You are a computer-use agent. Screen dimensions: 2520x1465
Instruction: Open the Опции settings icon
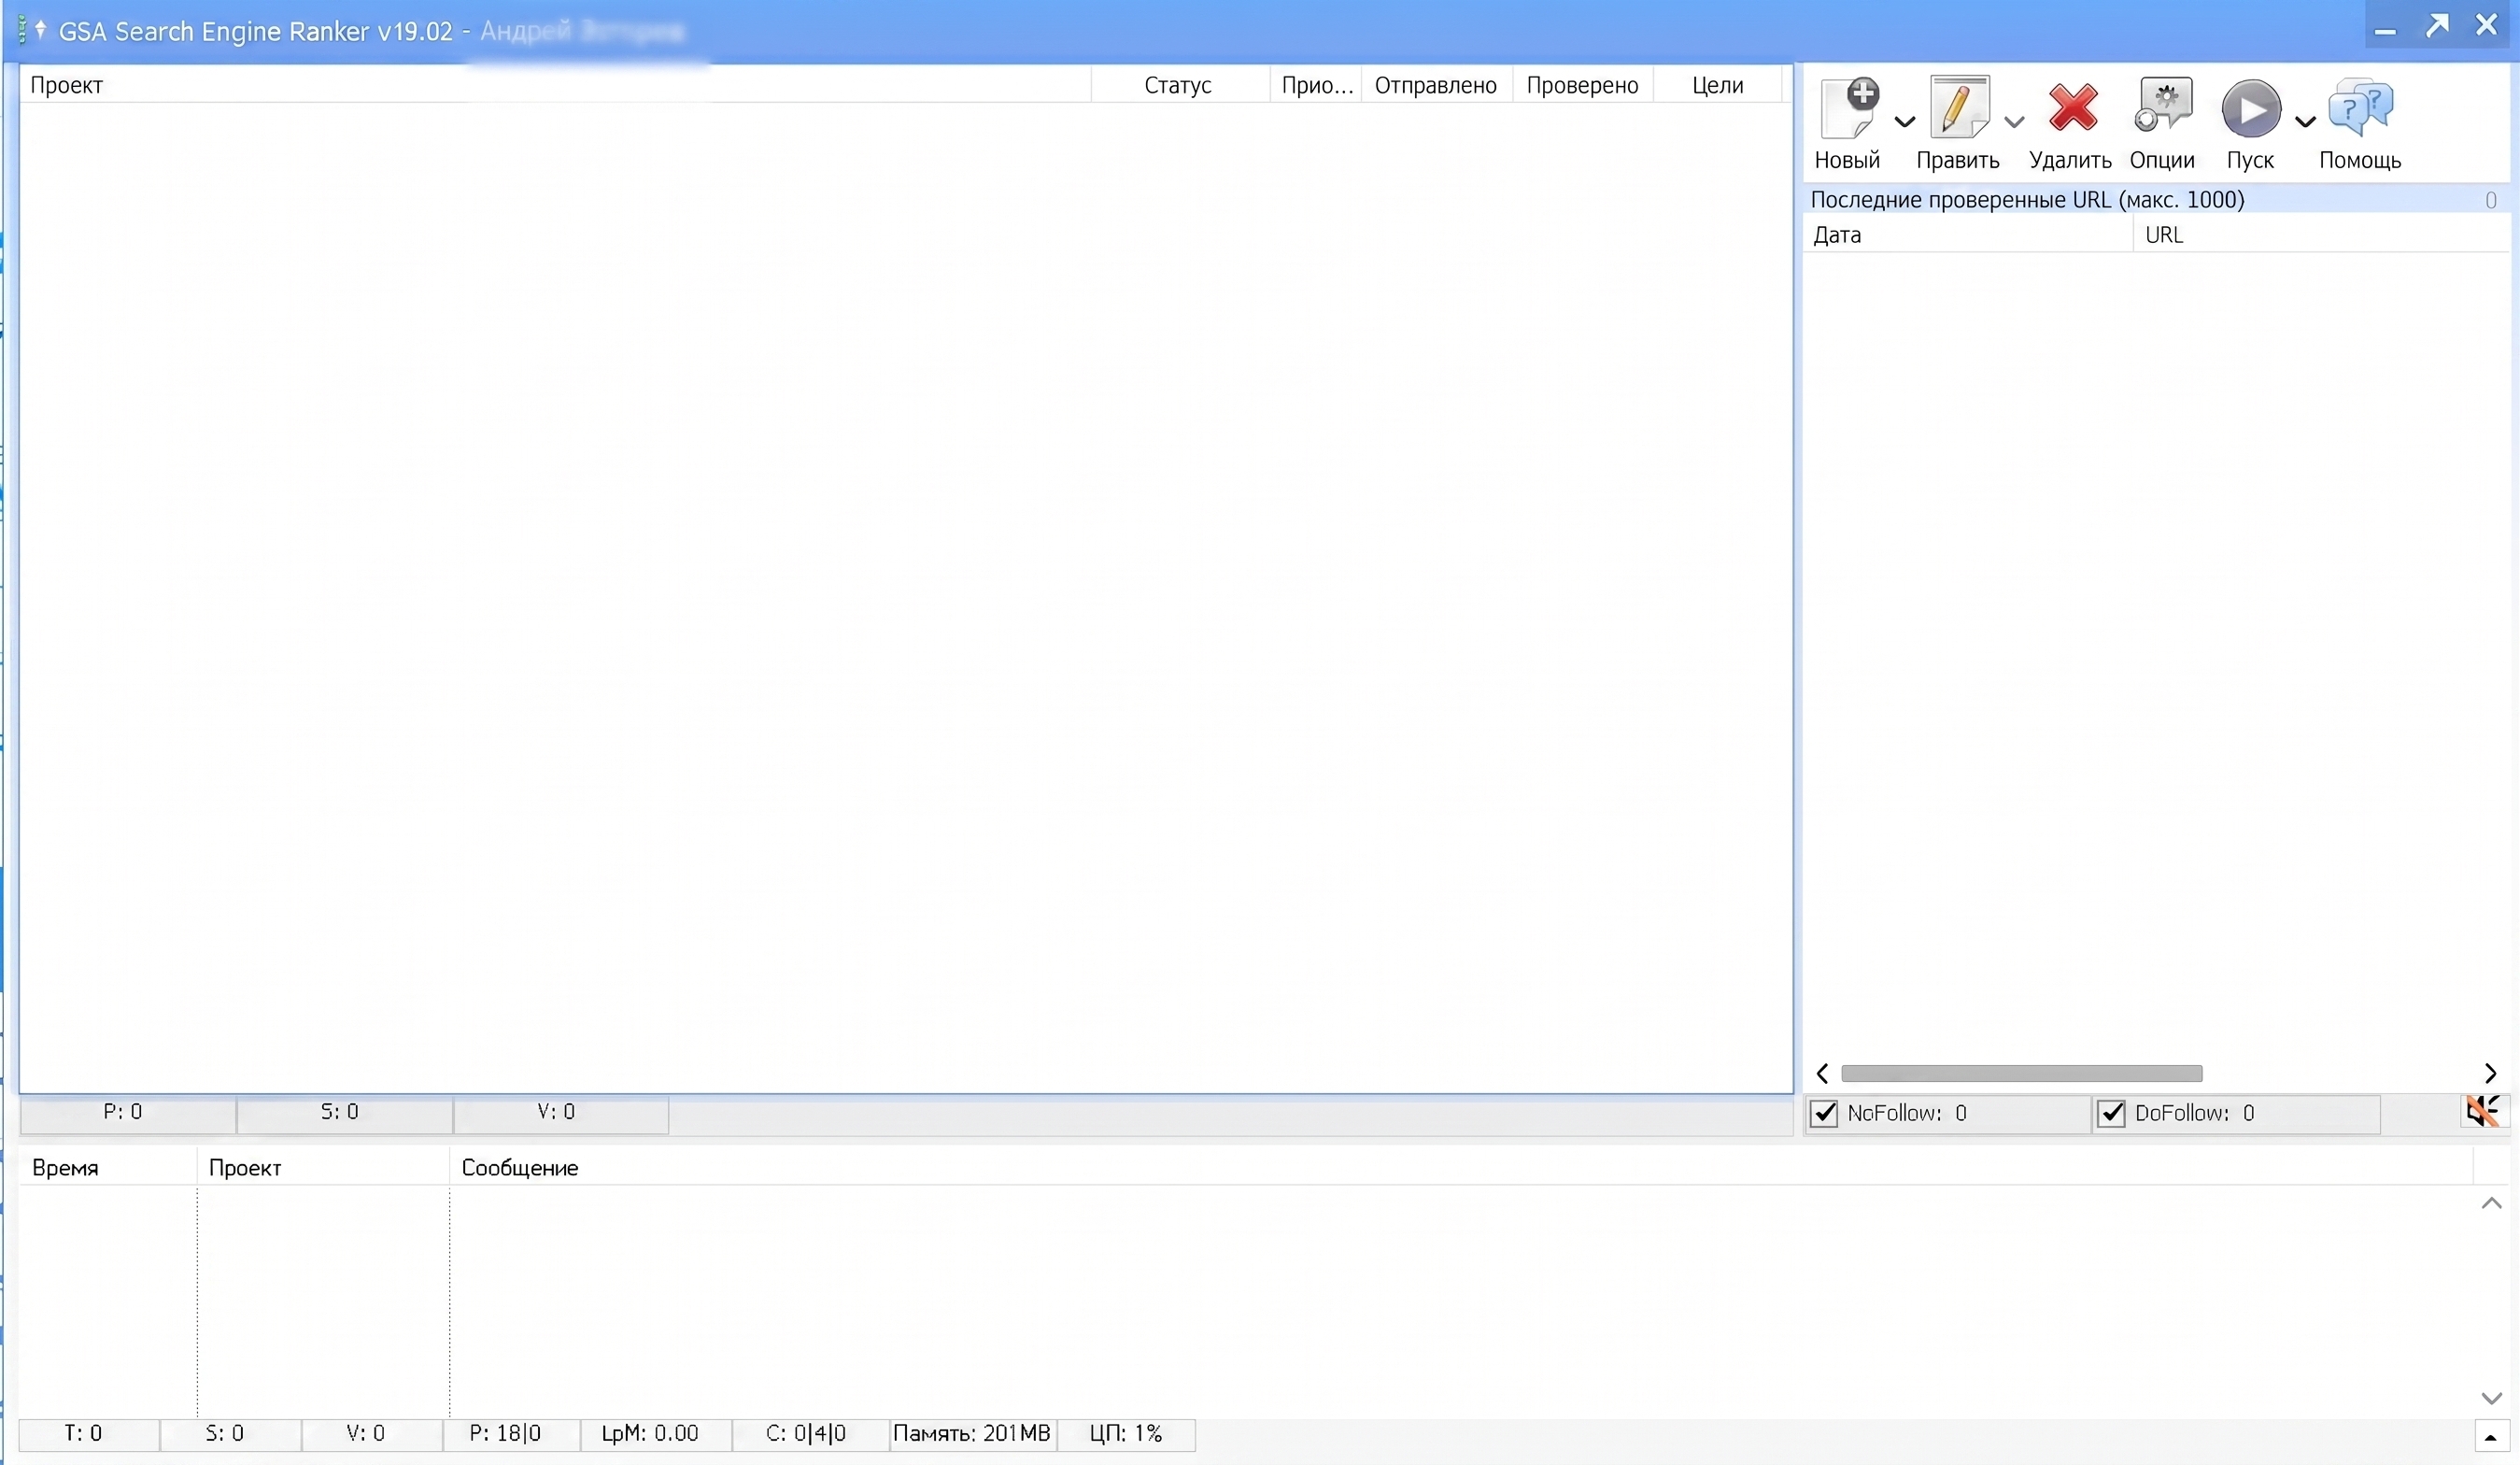(2163, 105)
